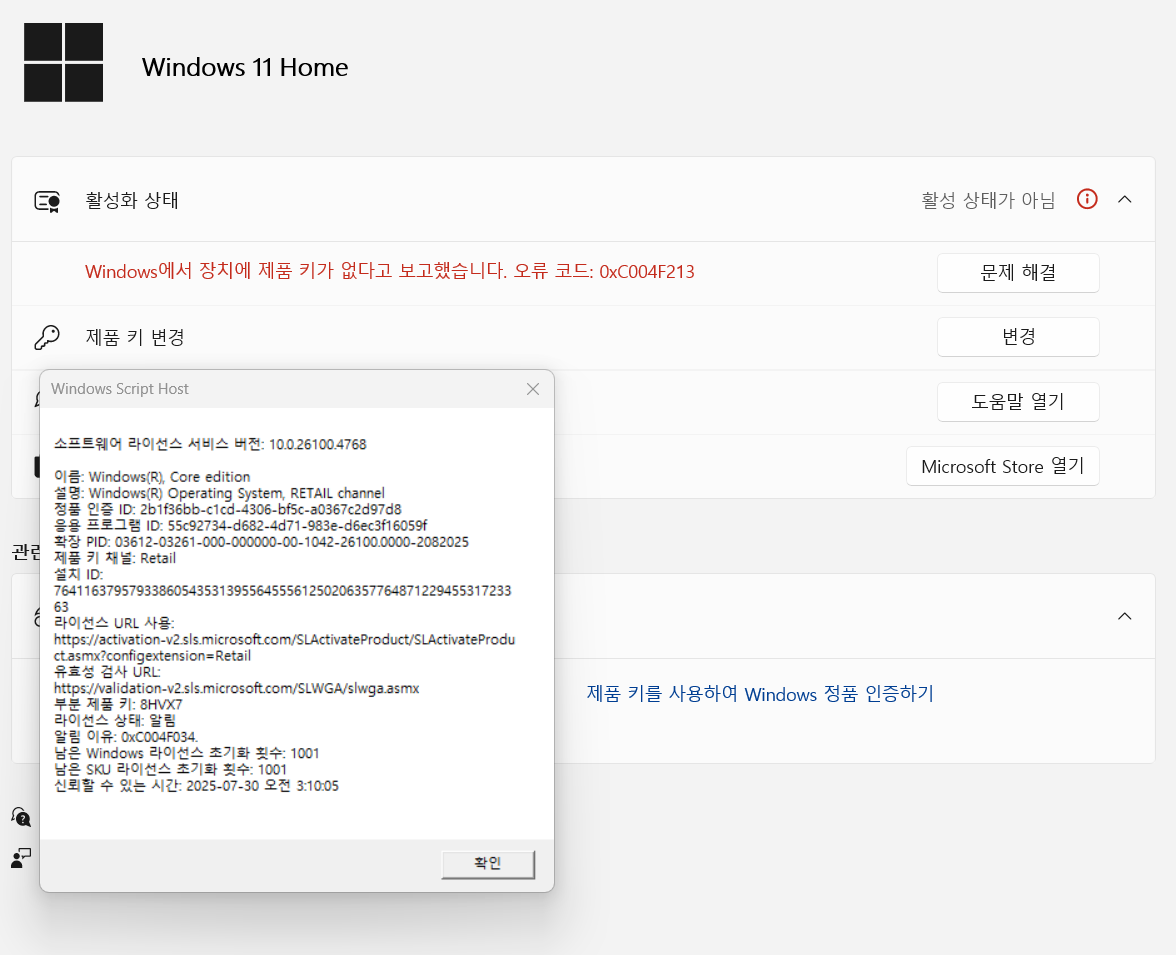Click the 알림 이유: 0xC004F034 line

tap(126, 737)
